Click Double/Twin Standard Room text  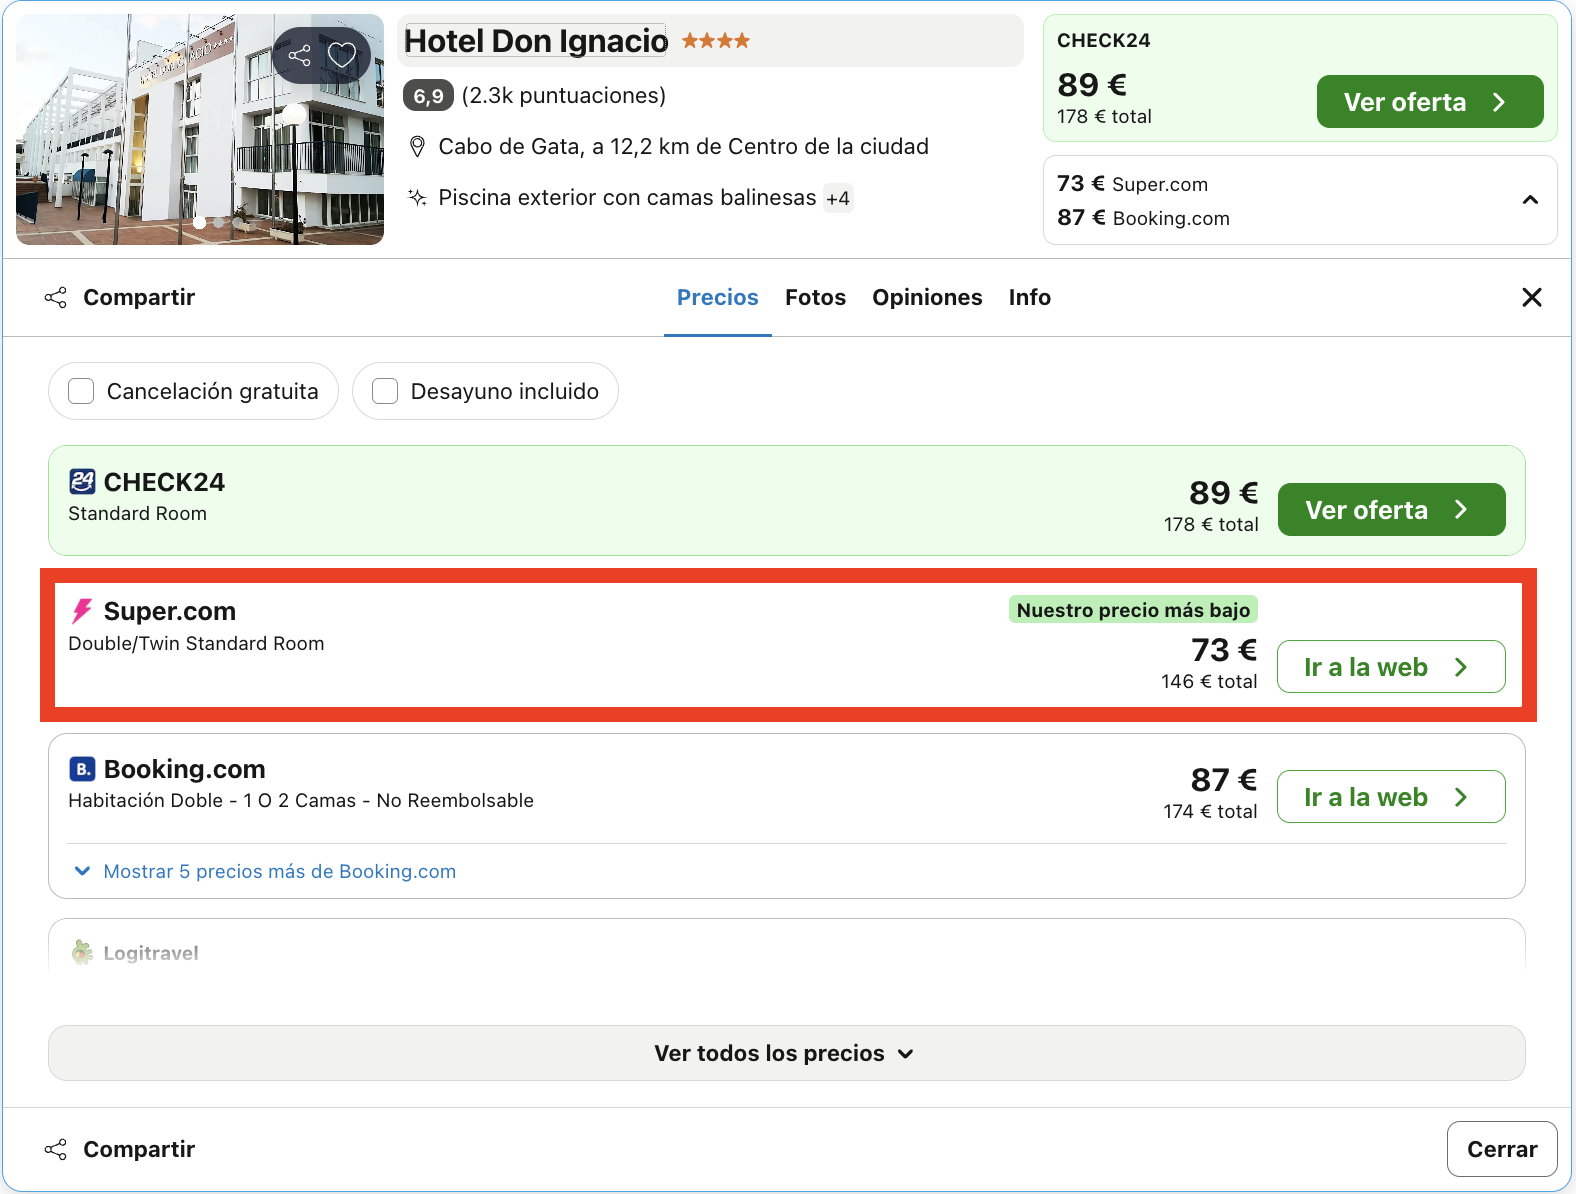(196, 643)
